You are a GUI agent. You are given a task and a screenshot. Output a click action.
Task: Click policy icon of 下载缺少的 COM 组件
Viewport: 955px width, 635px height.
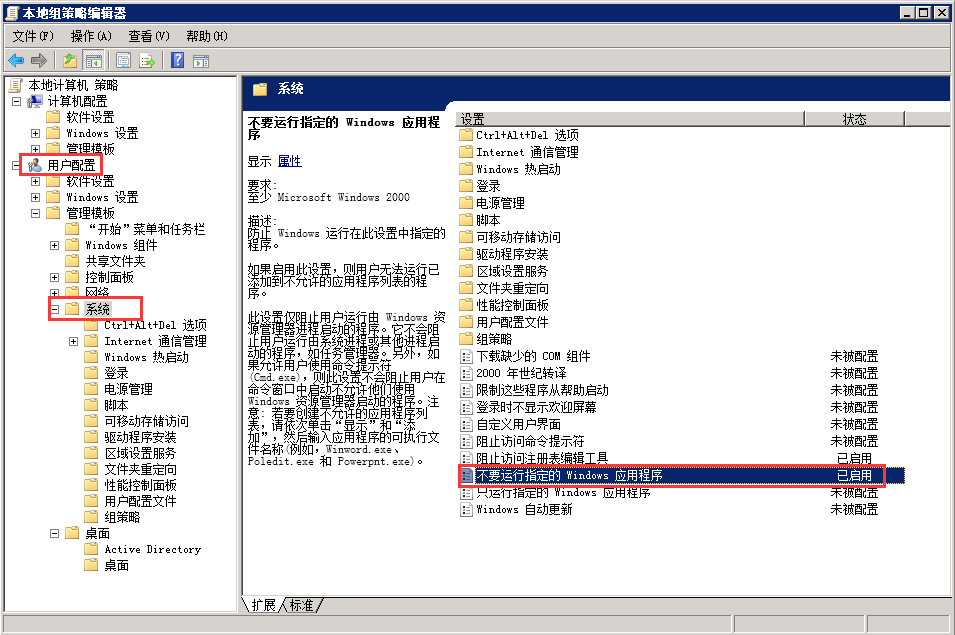[x=467, y=356]
